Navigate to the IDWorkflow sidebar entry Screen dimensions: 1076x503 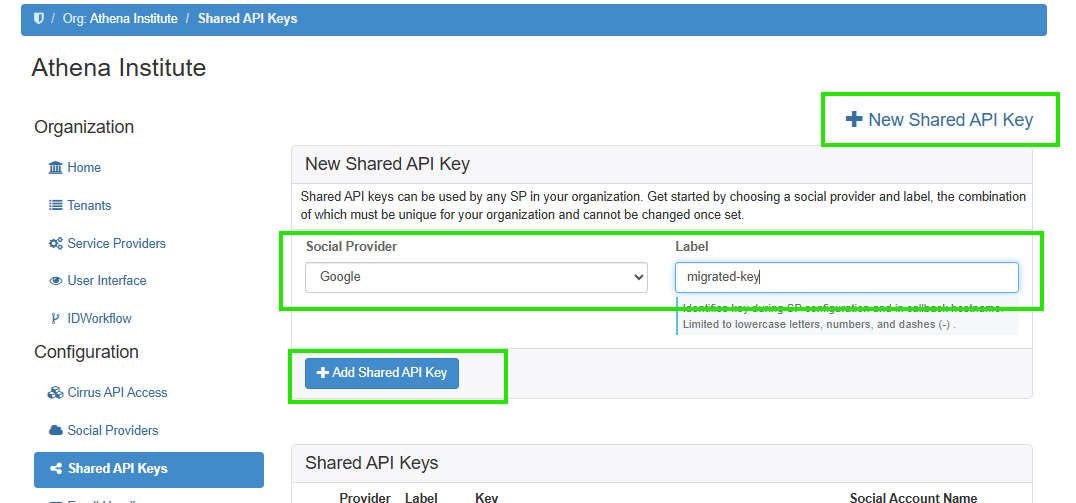pos(99,319)
